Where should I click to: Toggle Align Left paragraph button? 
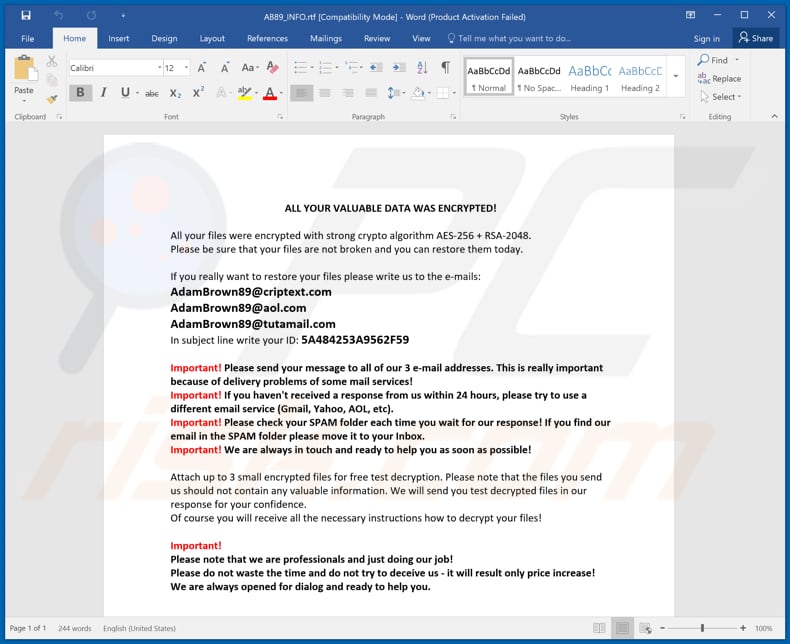pos(302,93)
